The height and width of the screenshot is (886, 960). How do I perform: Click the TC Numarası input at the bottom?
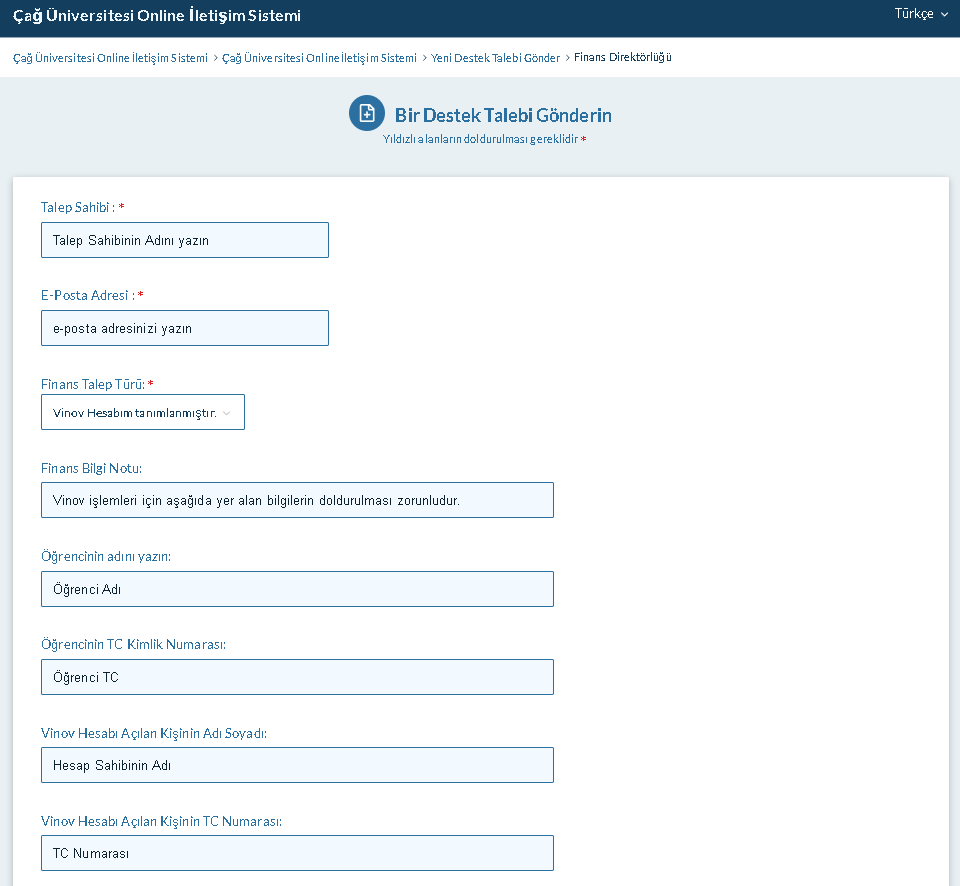[x=297, y=853]
